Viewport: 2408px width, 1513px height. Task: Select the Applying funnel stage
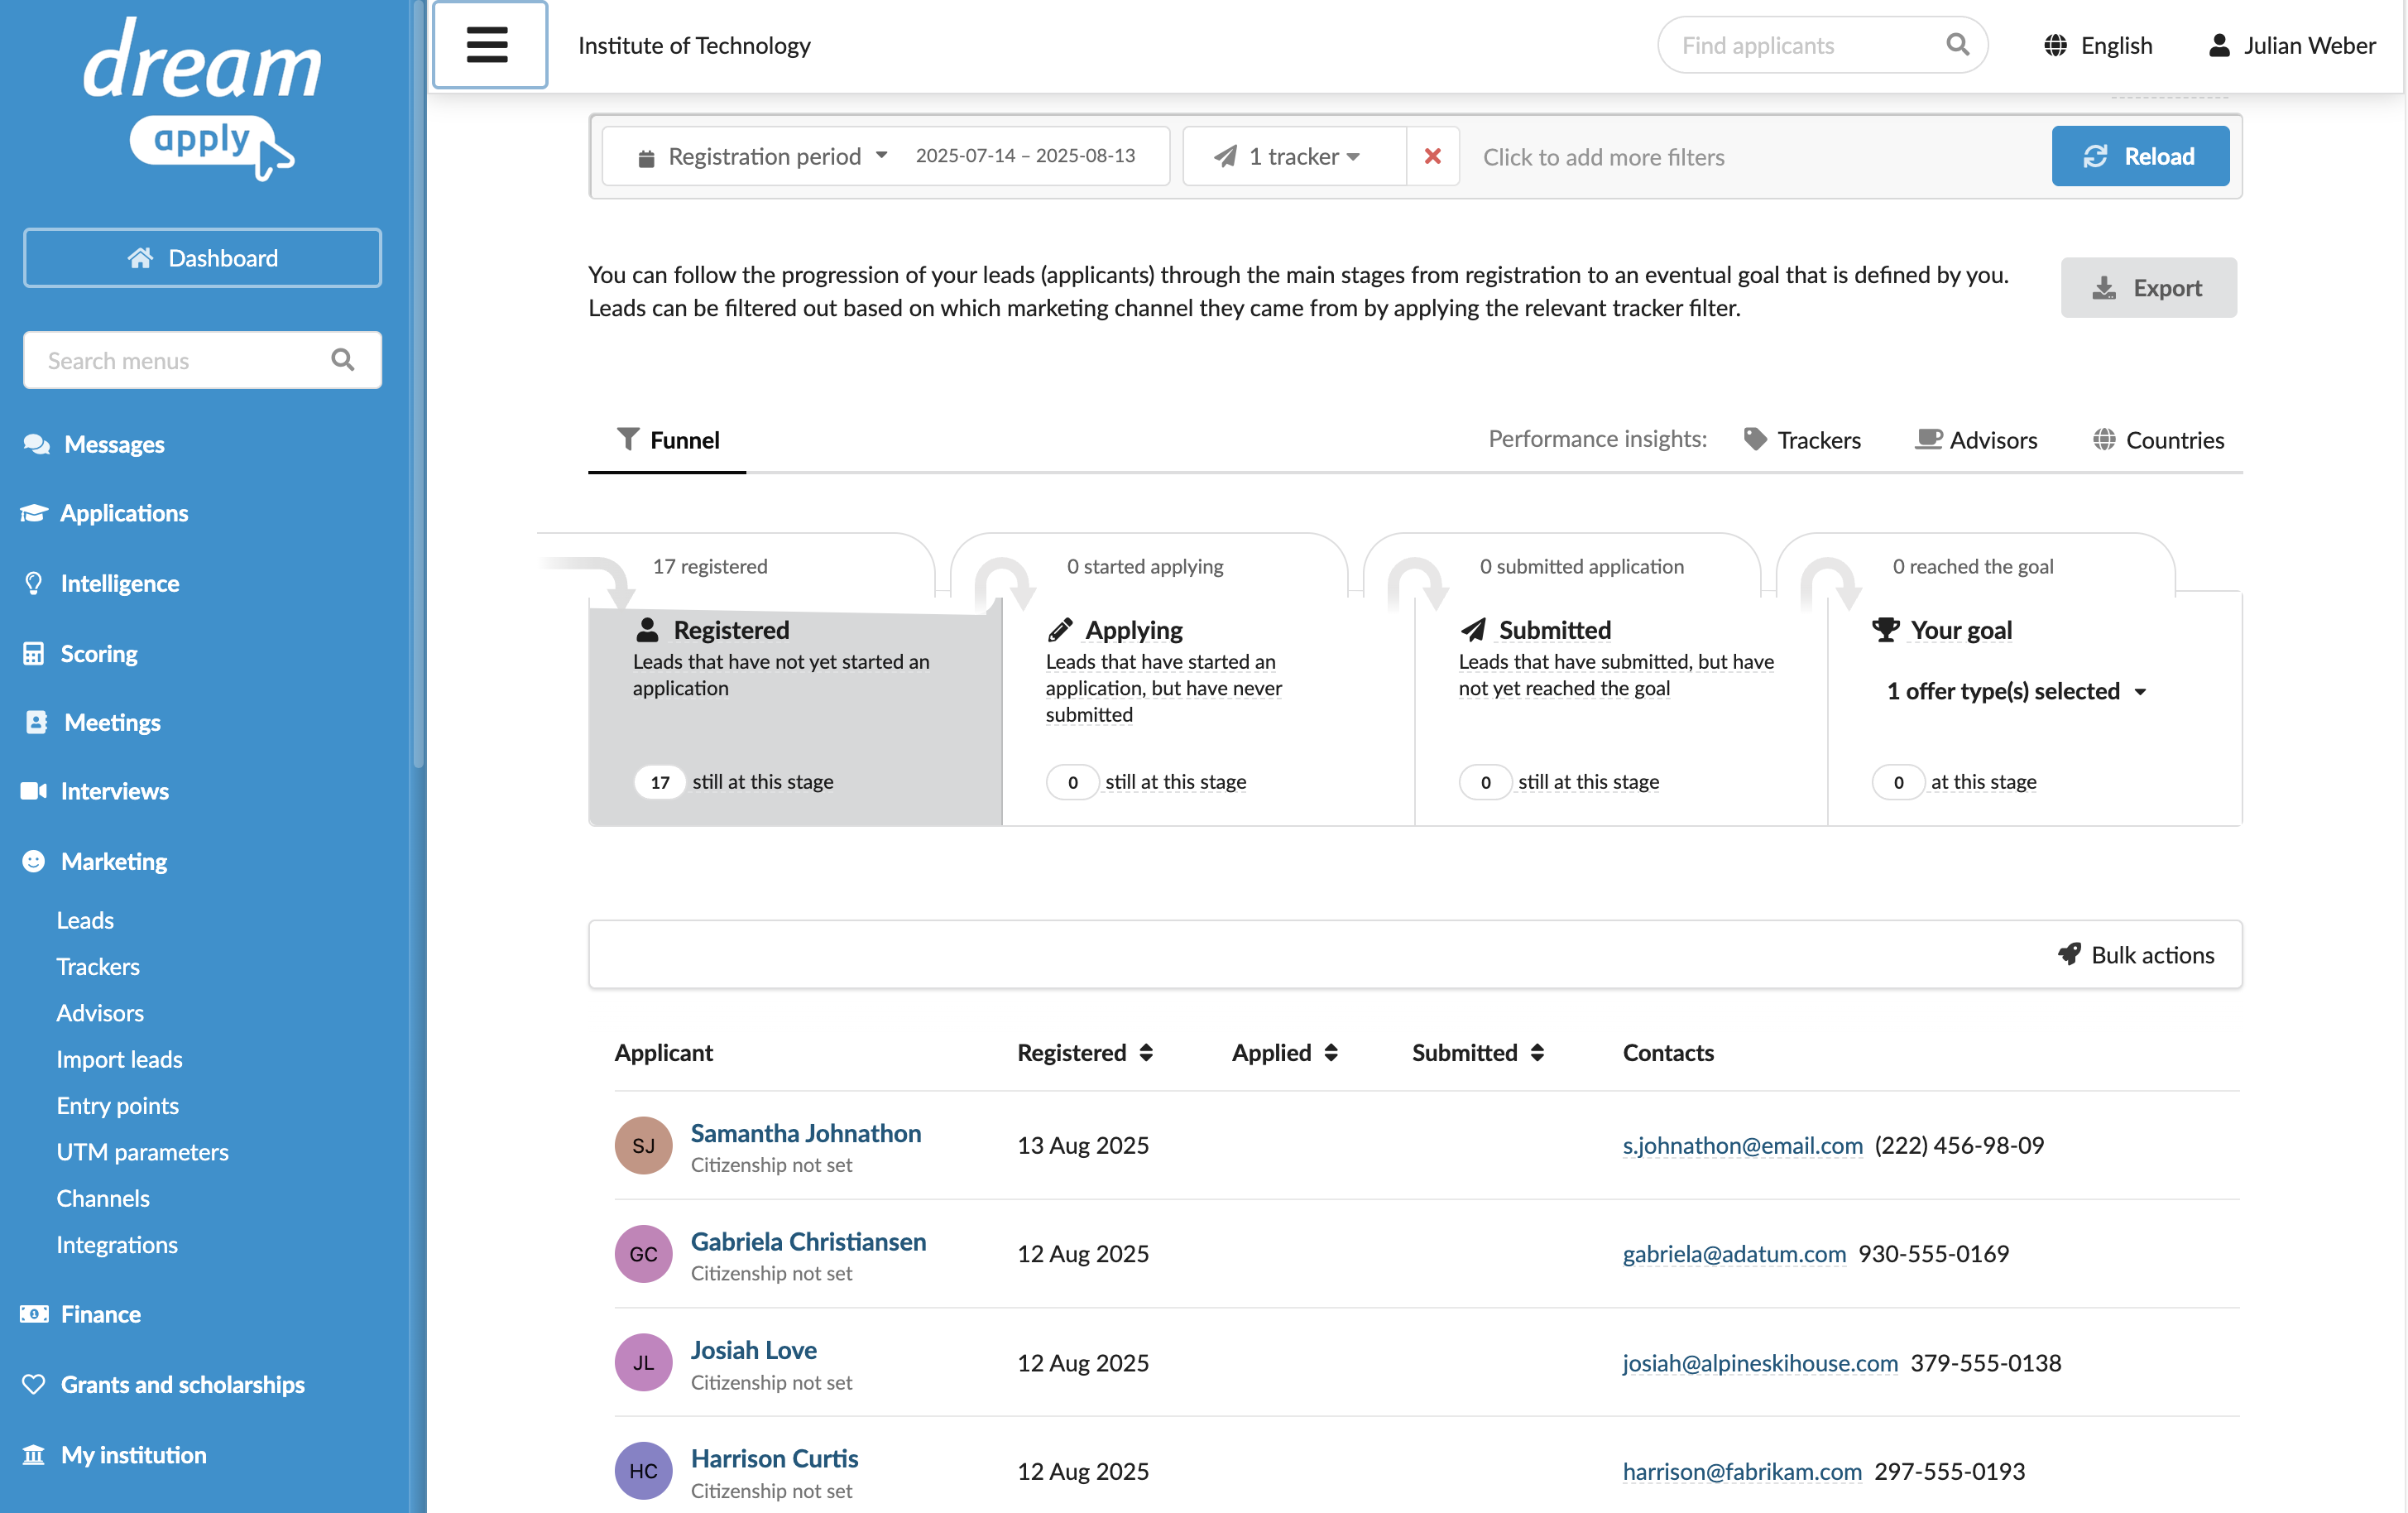(x=1207, y=712)
